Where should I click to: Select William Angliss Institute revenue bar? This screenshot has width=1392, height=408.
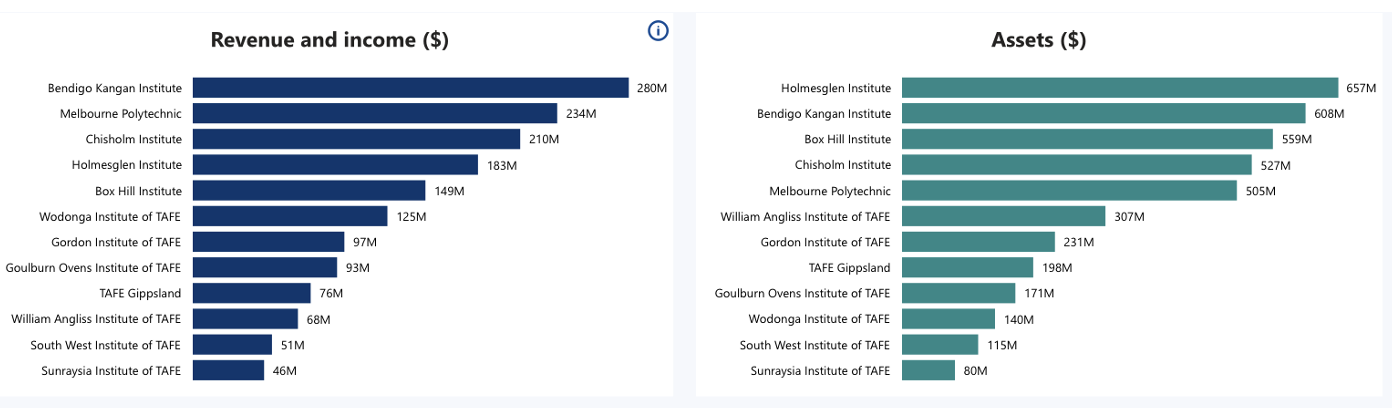[x=245, y=319]
